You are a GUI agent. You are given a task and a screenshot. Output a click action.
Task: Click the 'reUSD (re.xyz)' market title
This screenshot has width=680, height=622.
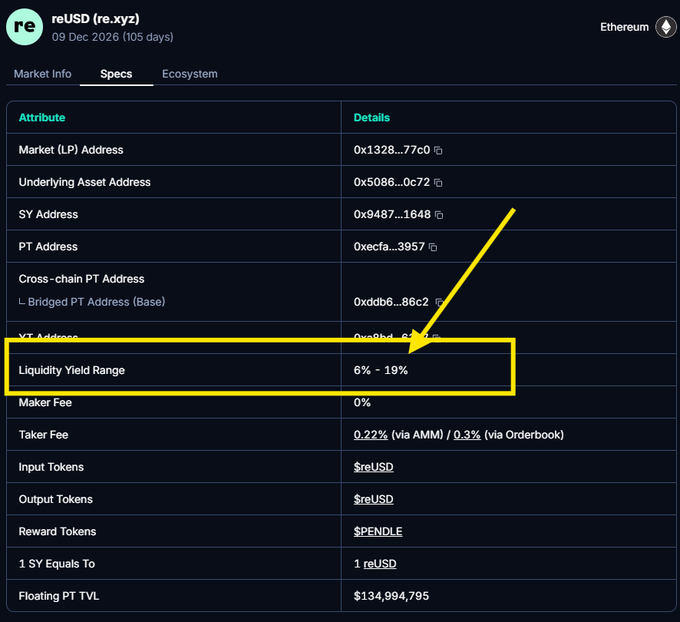coord(95,19)
